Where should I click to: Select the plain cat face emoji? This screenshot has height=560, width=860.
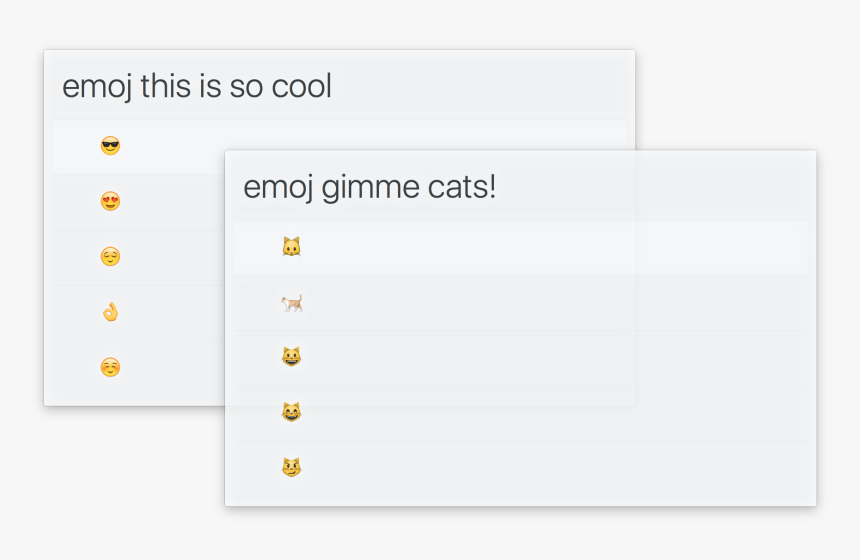click(291, 247)
